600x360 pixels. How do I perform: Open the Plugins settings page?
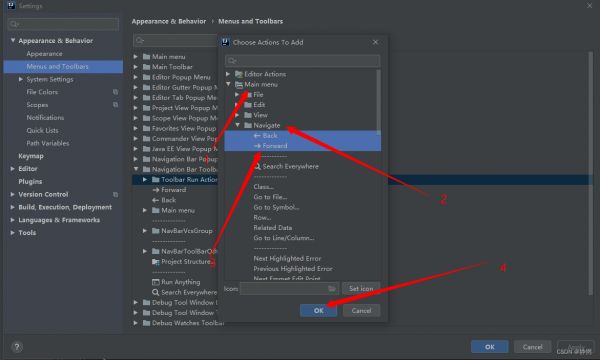pos(30,181)
